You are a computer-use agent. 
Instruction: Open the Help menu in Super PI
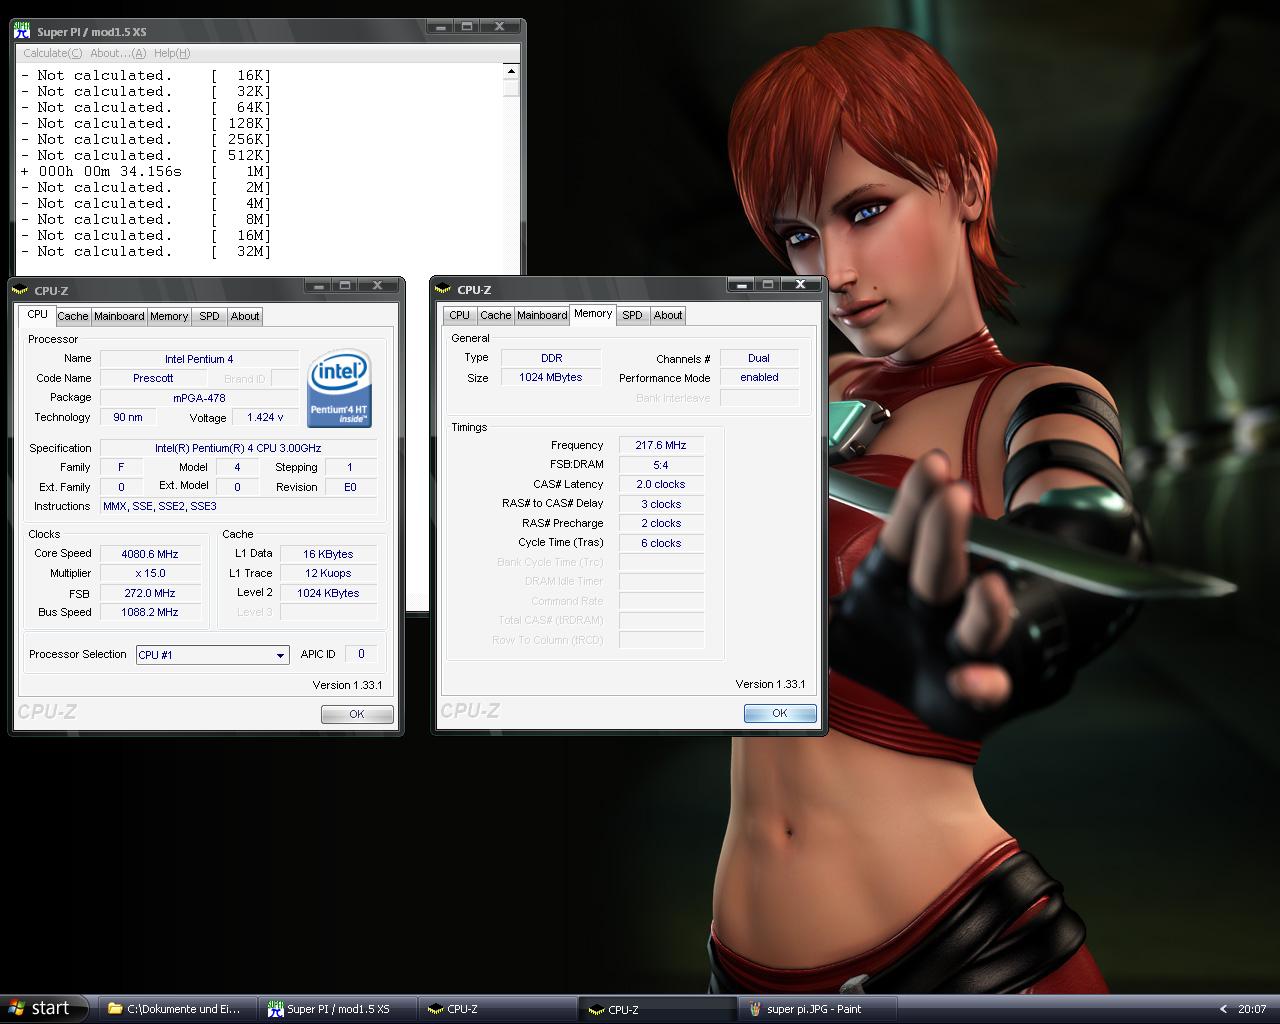(x=172, y=53)
